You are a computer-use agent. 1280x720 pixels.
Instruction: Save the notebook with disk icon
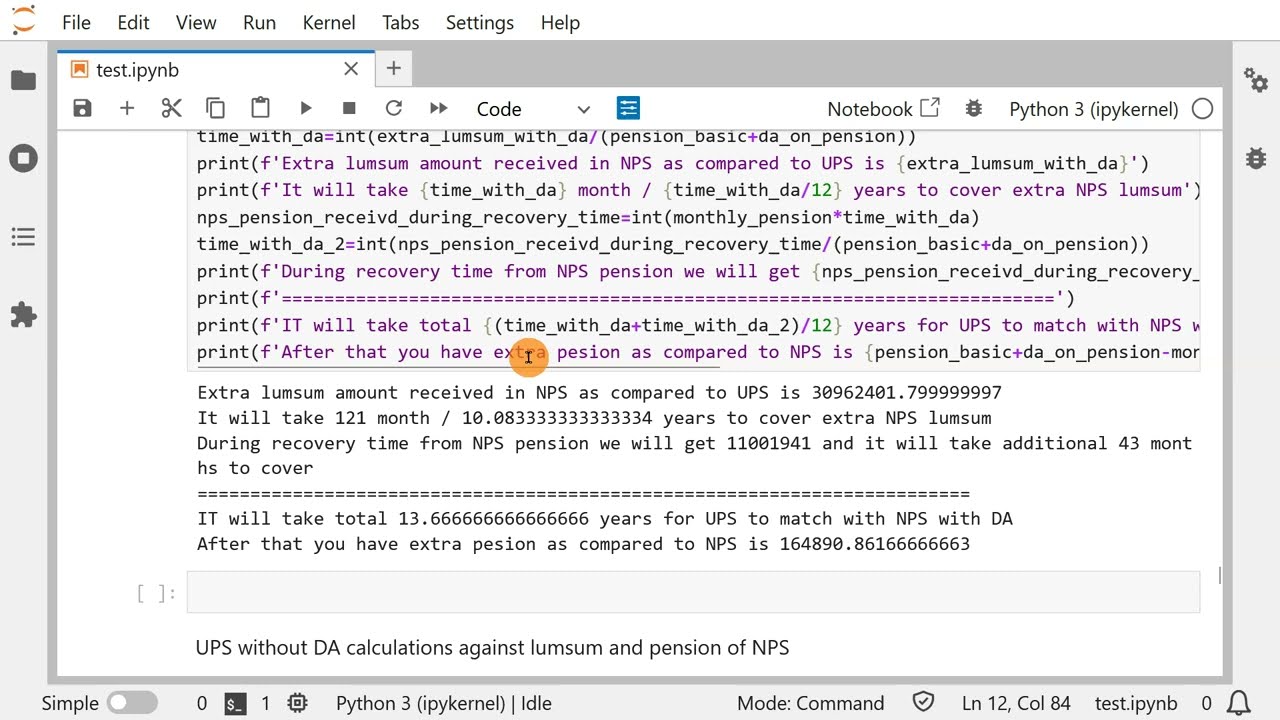83,108
